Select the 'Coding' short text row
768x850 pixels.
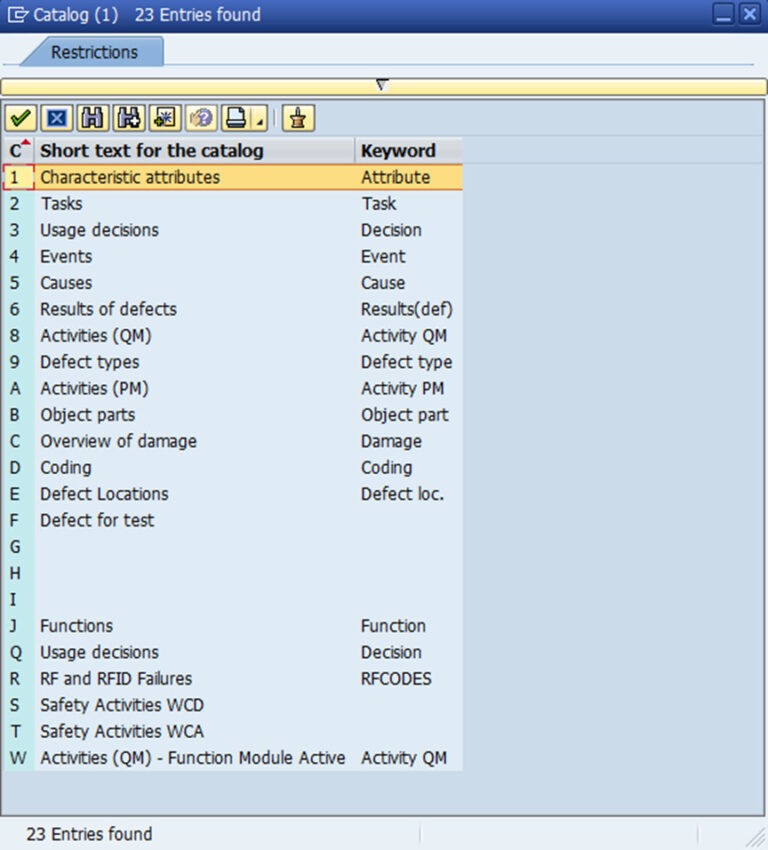233,467
